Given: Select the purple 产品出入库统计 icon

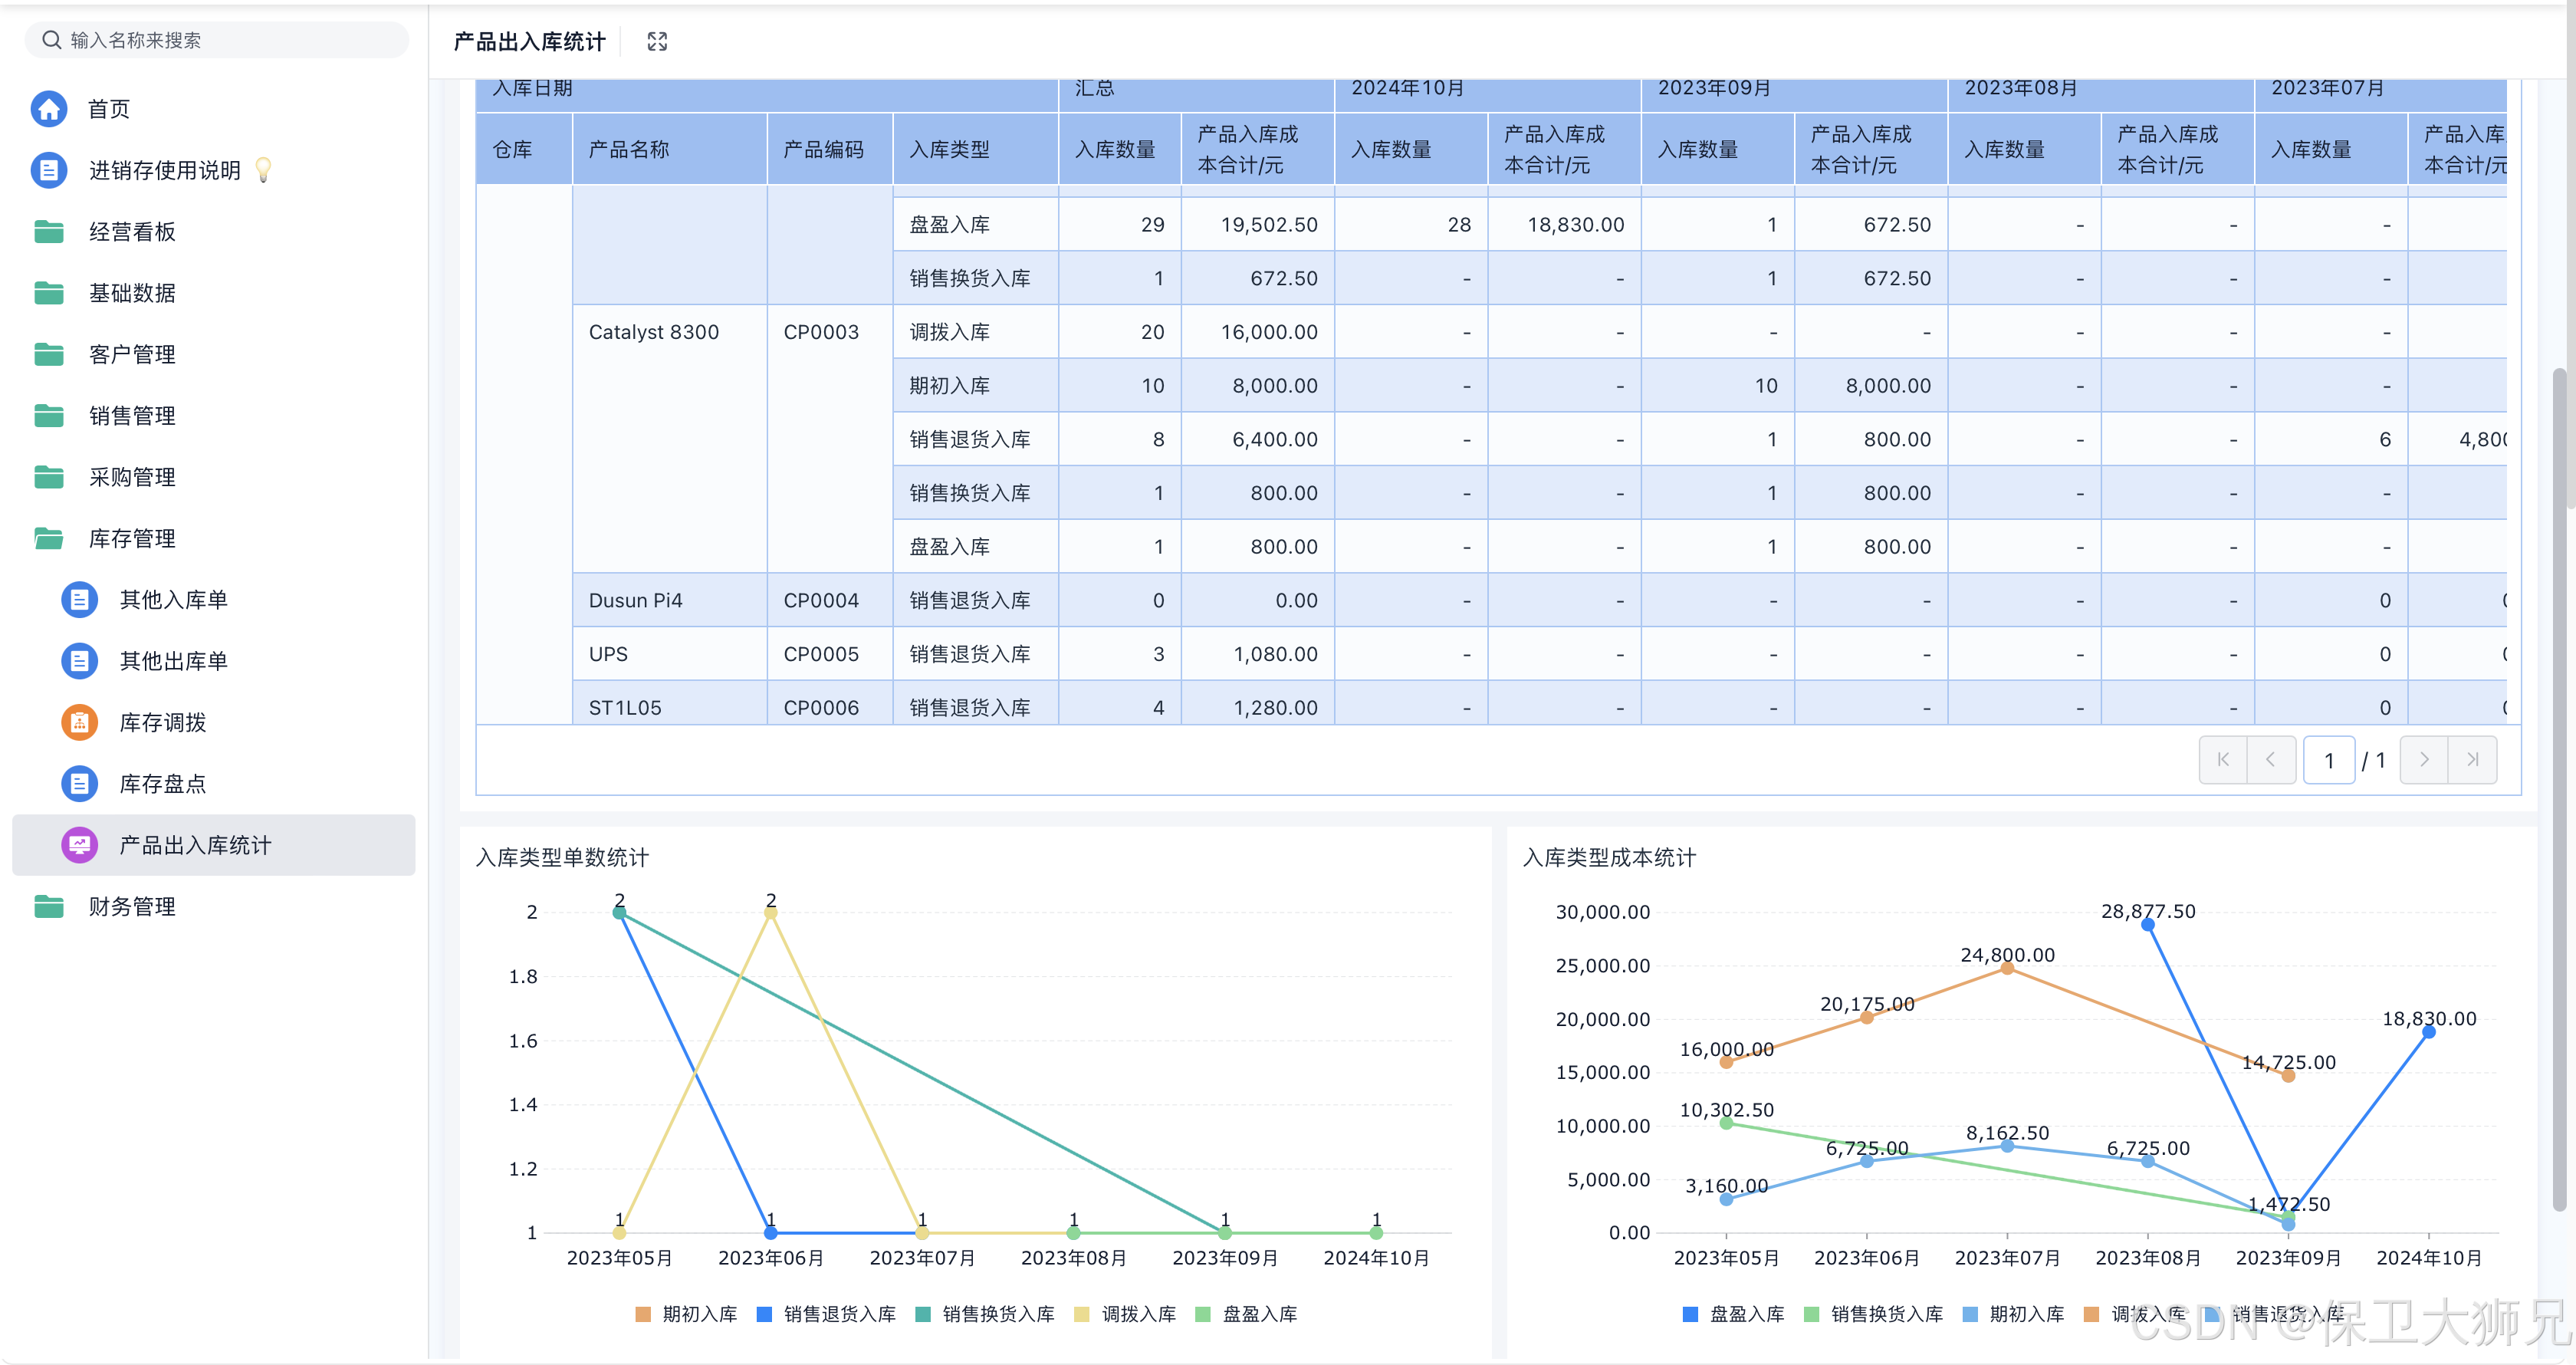Looking at the screenshot, I should (x=80, y=845).
